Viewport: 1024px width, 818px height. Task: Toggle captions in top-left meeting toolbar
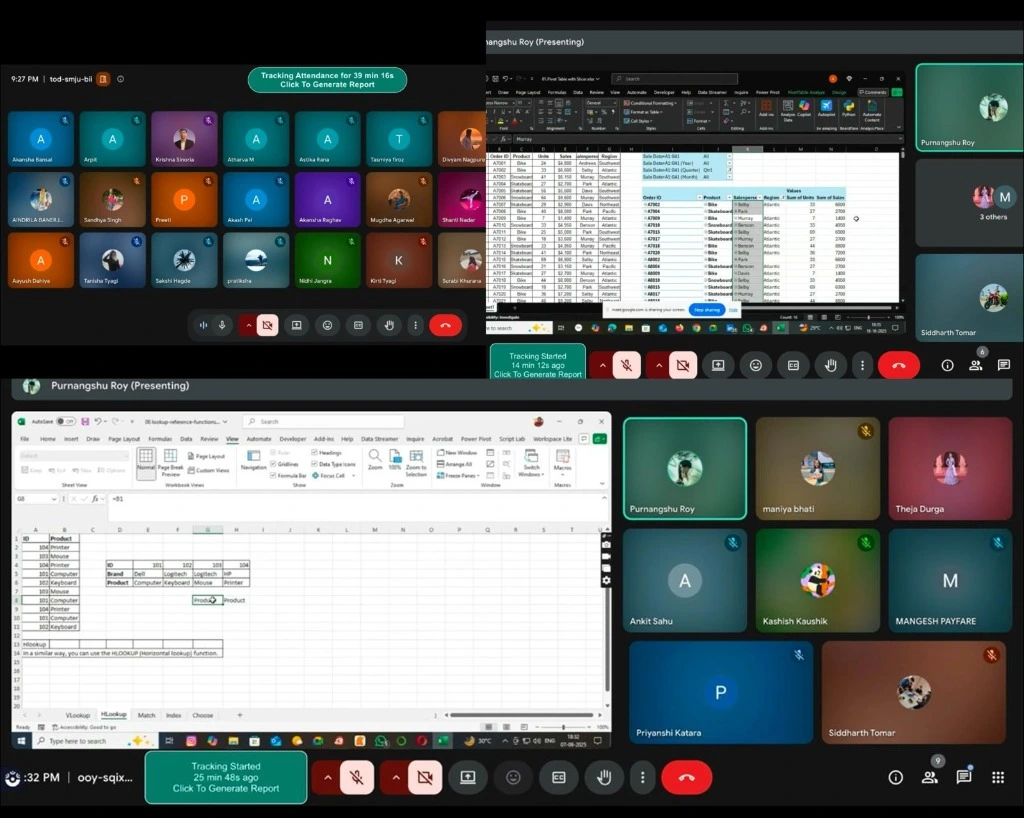tap(358, 325)
